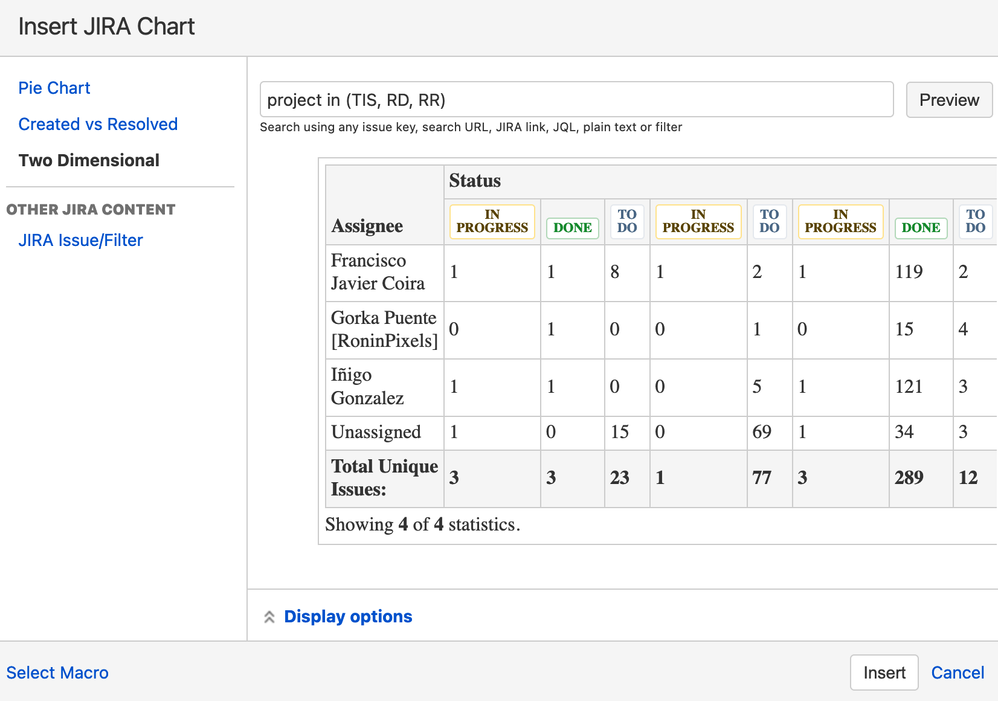Cancel the Insert JIRA Chart dialog
The width and height of the screenshot is (998, 701).
(x=957, y=673)
